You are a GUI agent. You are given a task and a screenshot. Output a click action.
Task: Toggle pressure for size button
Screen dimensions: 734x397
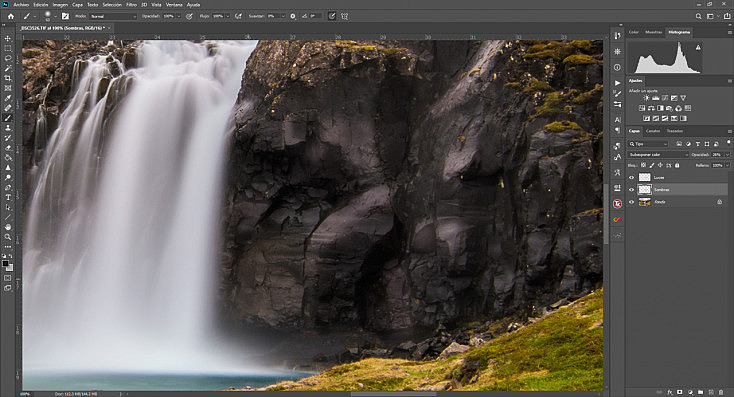point(332,16)
